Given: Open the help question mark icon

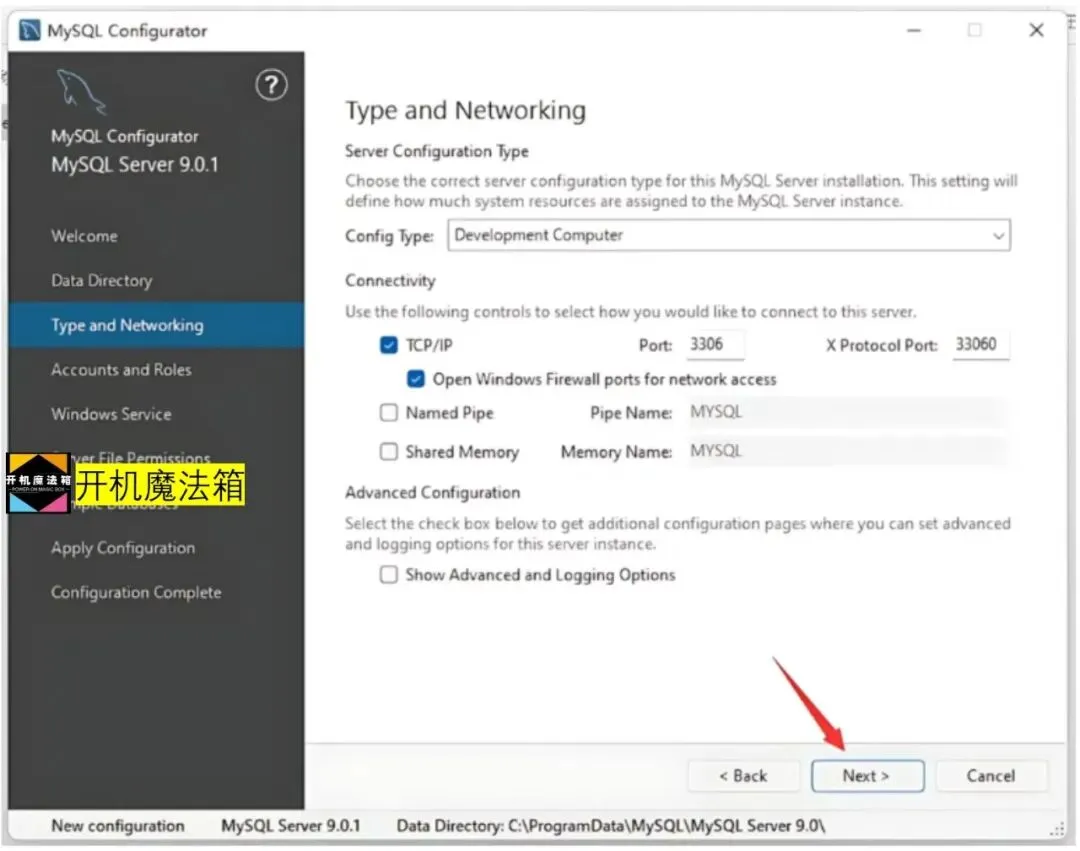Looking at the screenshot, I should tap(271, 85).
